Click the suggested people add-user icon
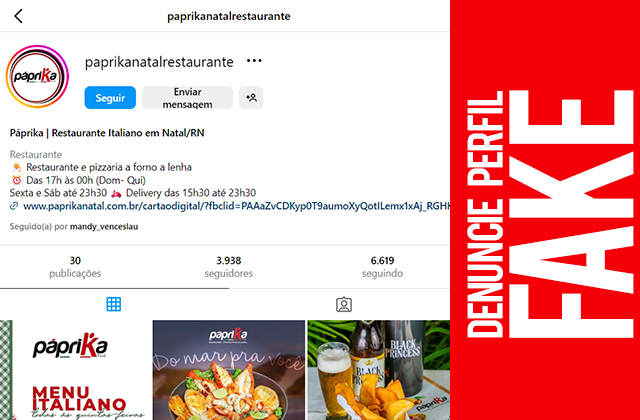This screenshot has width=640, height=420. coord(251,98)
